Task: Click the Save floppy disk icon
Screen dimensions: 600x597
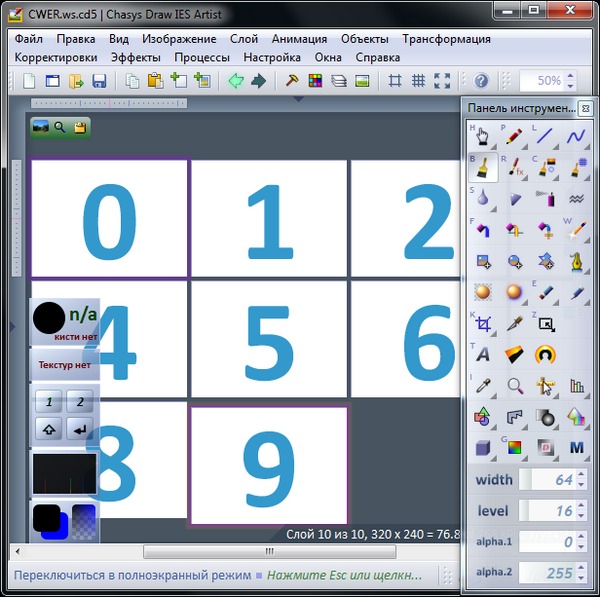Action: [100, 81]
